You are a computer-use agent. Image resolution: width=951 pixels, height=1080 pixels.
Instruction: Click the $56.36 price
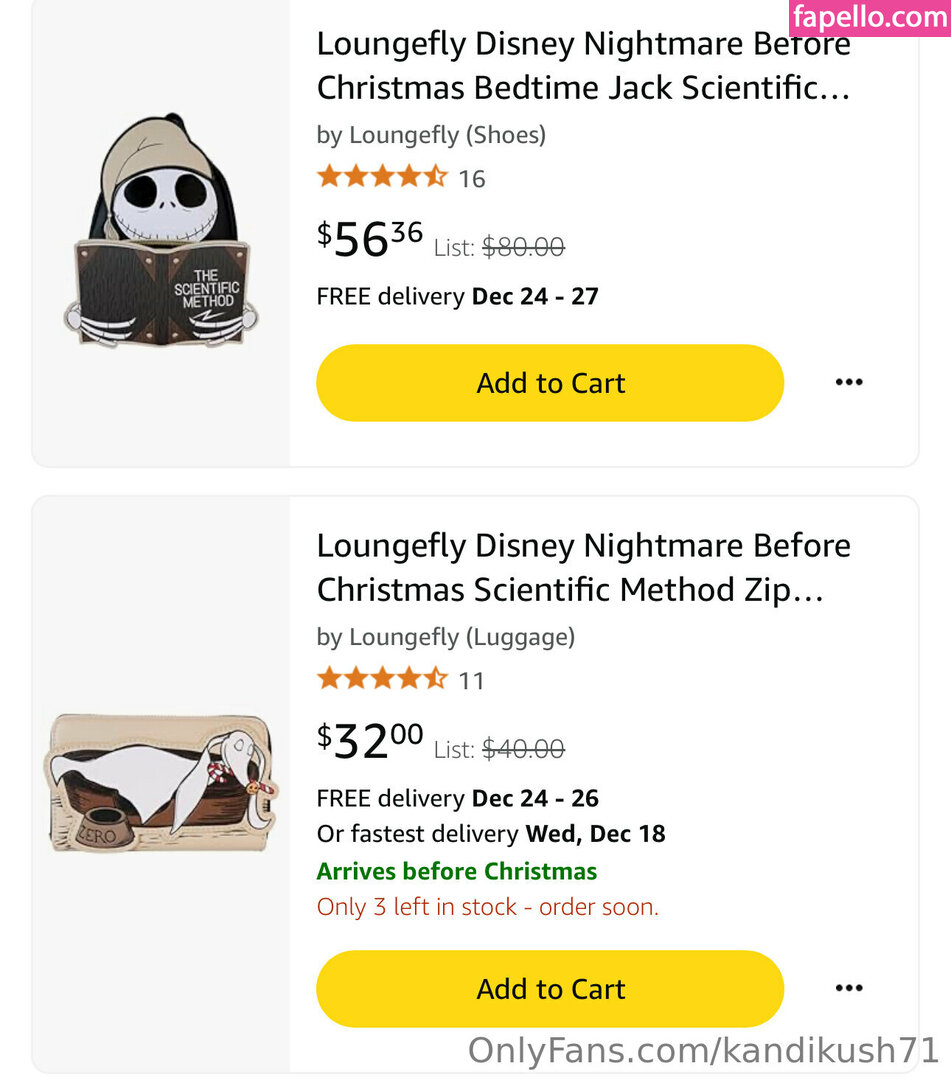pyautogui.click(x=370, y=239)
